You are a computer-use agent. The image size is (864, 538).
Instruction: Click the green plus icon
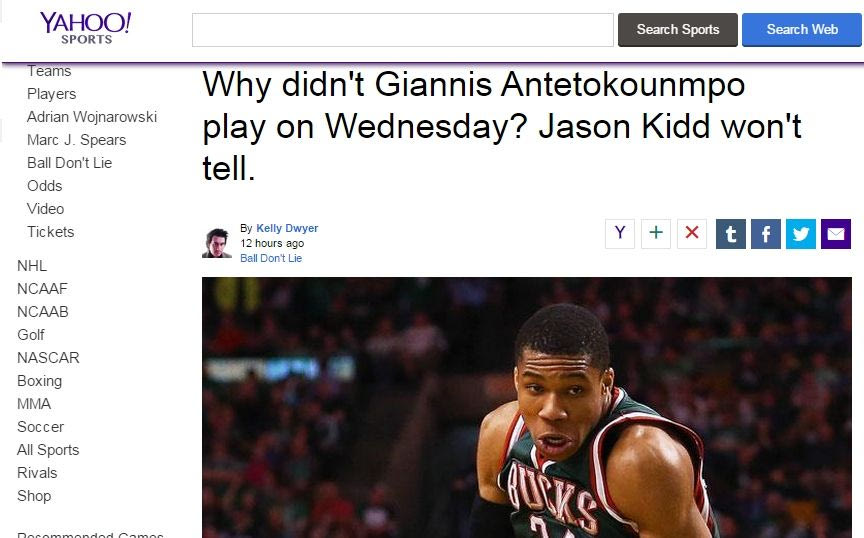pyautogui.click(x=656, y=234)
